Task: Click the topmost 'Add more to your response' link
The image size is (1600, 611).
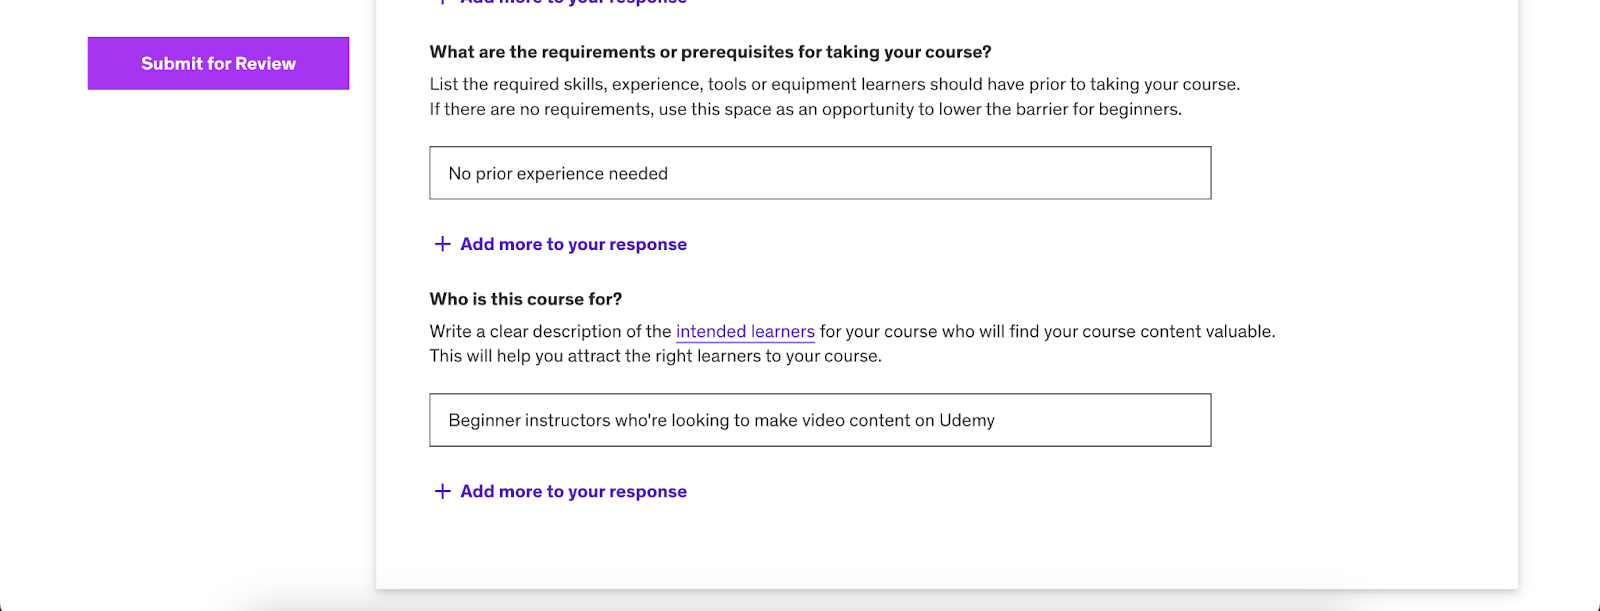Action: tap(572, 2)
